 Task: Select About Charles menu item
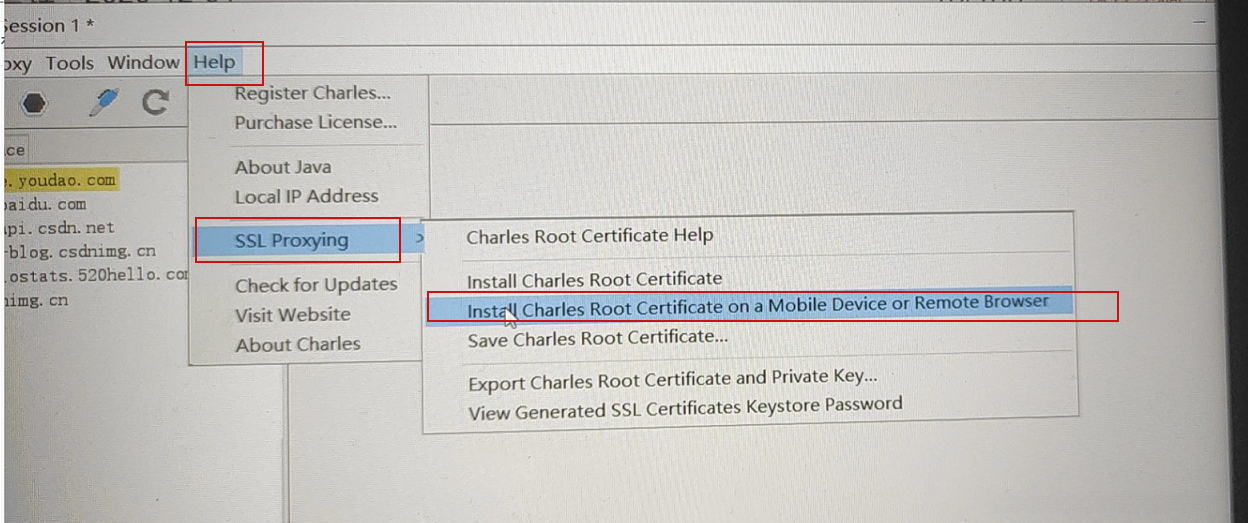[298, 344]
